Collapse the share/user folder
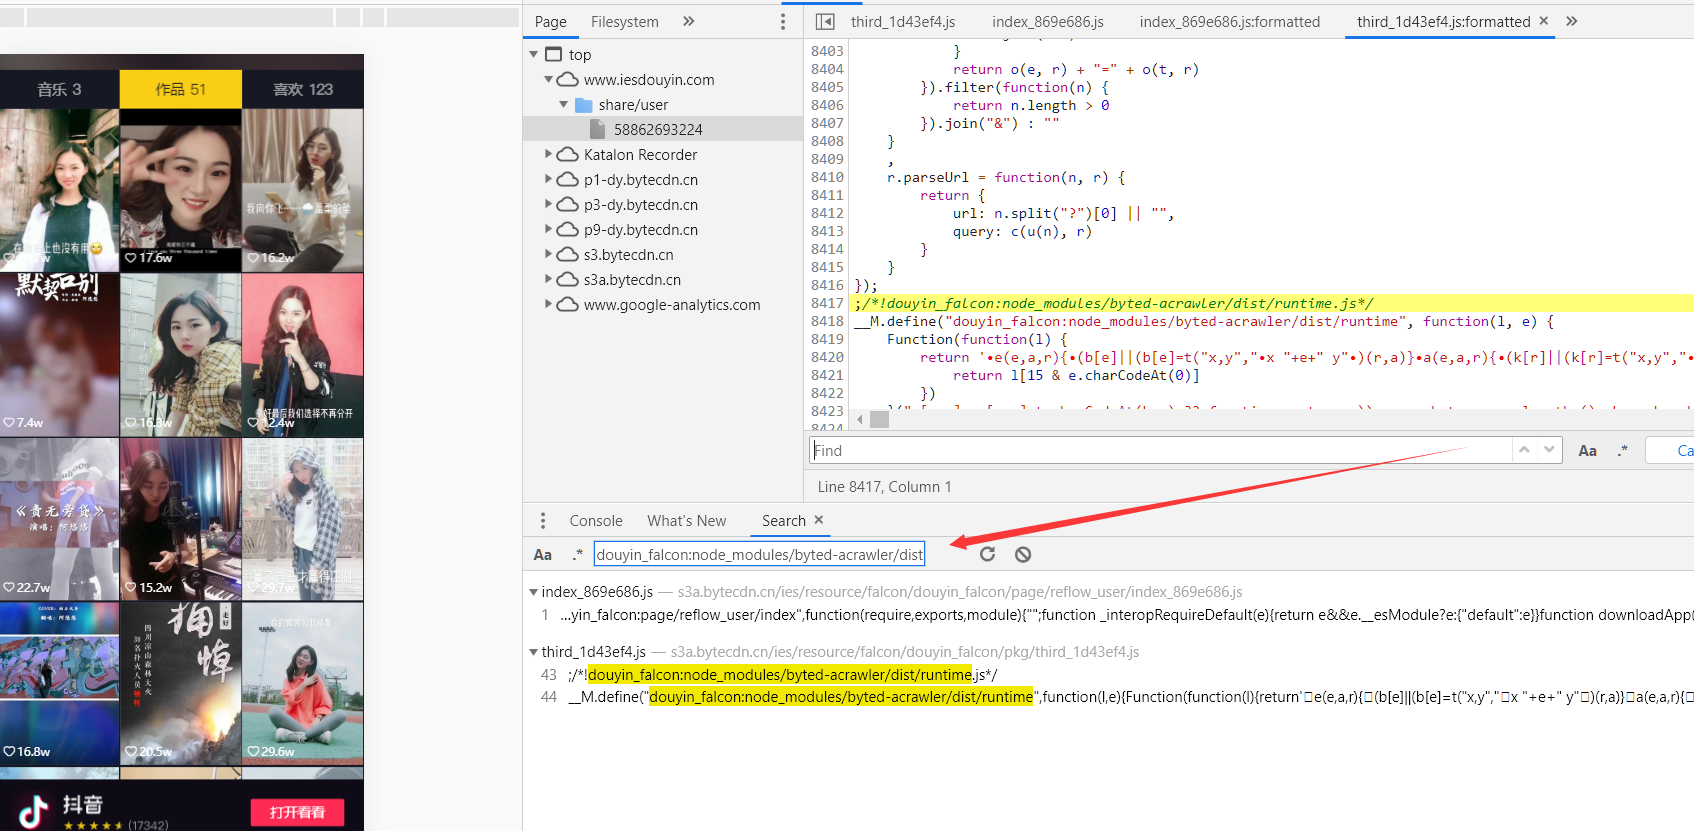 tap(563, 104)
